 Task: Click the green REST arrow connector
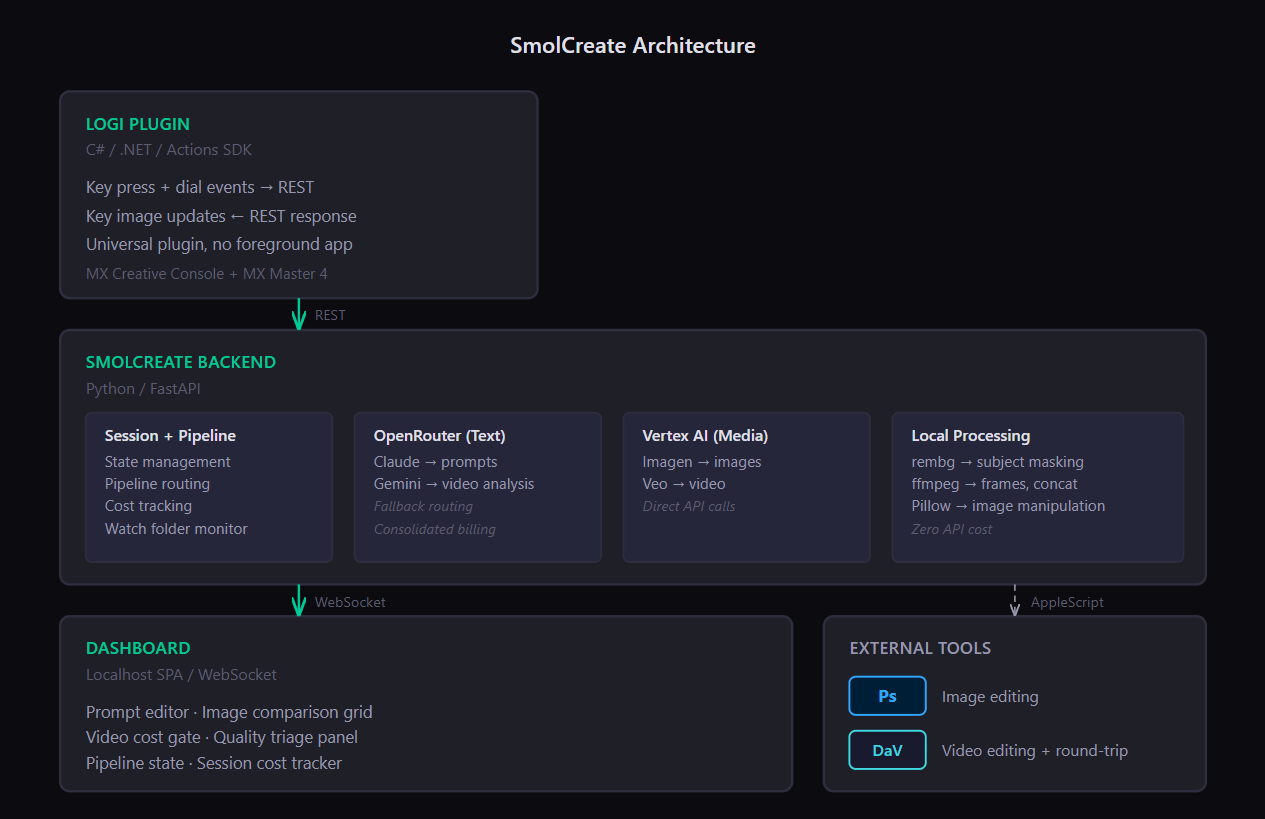tap(298, 314)
